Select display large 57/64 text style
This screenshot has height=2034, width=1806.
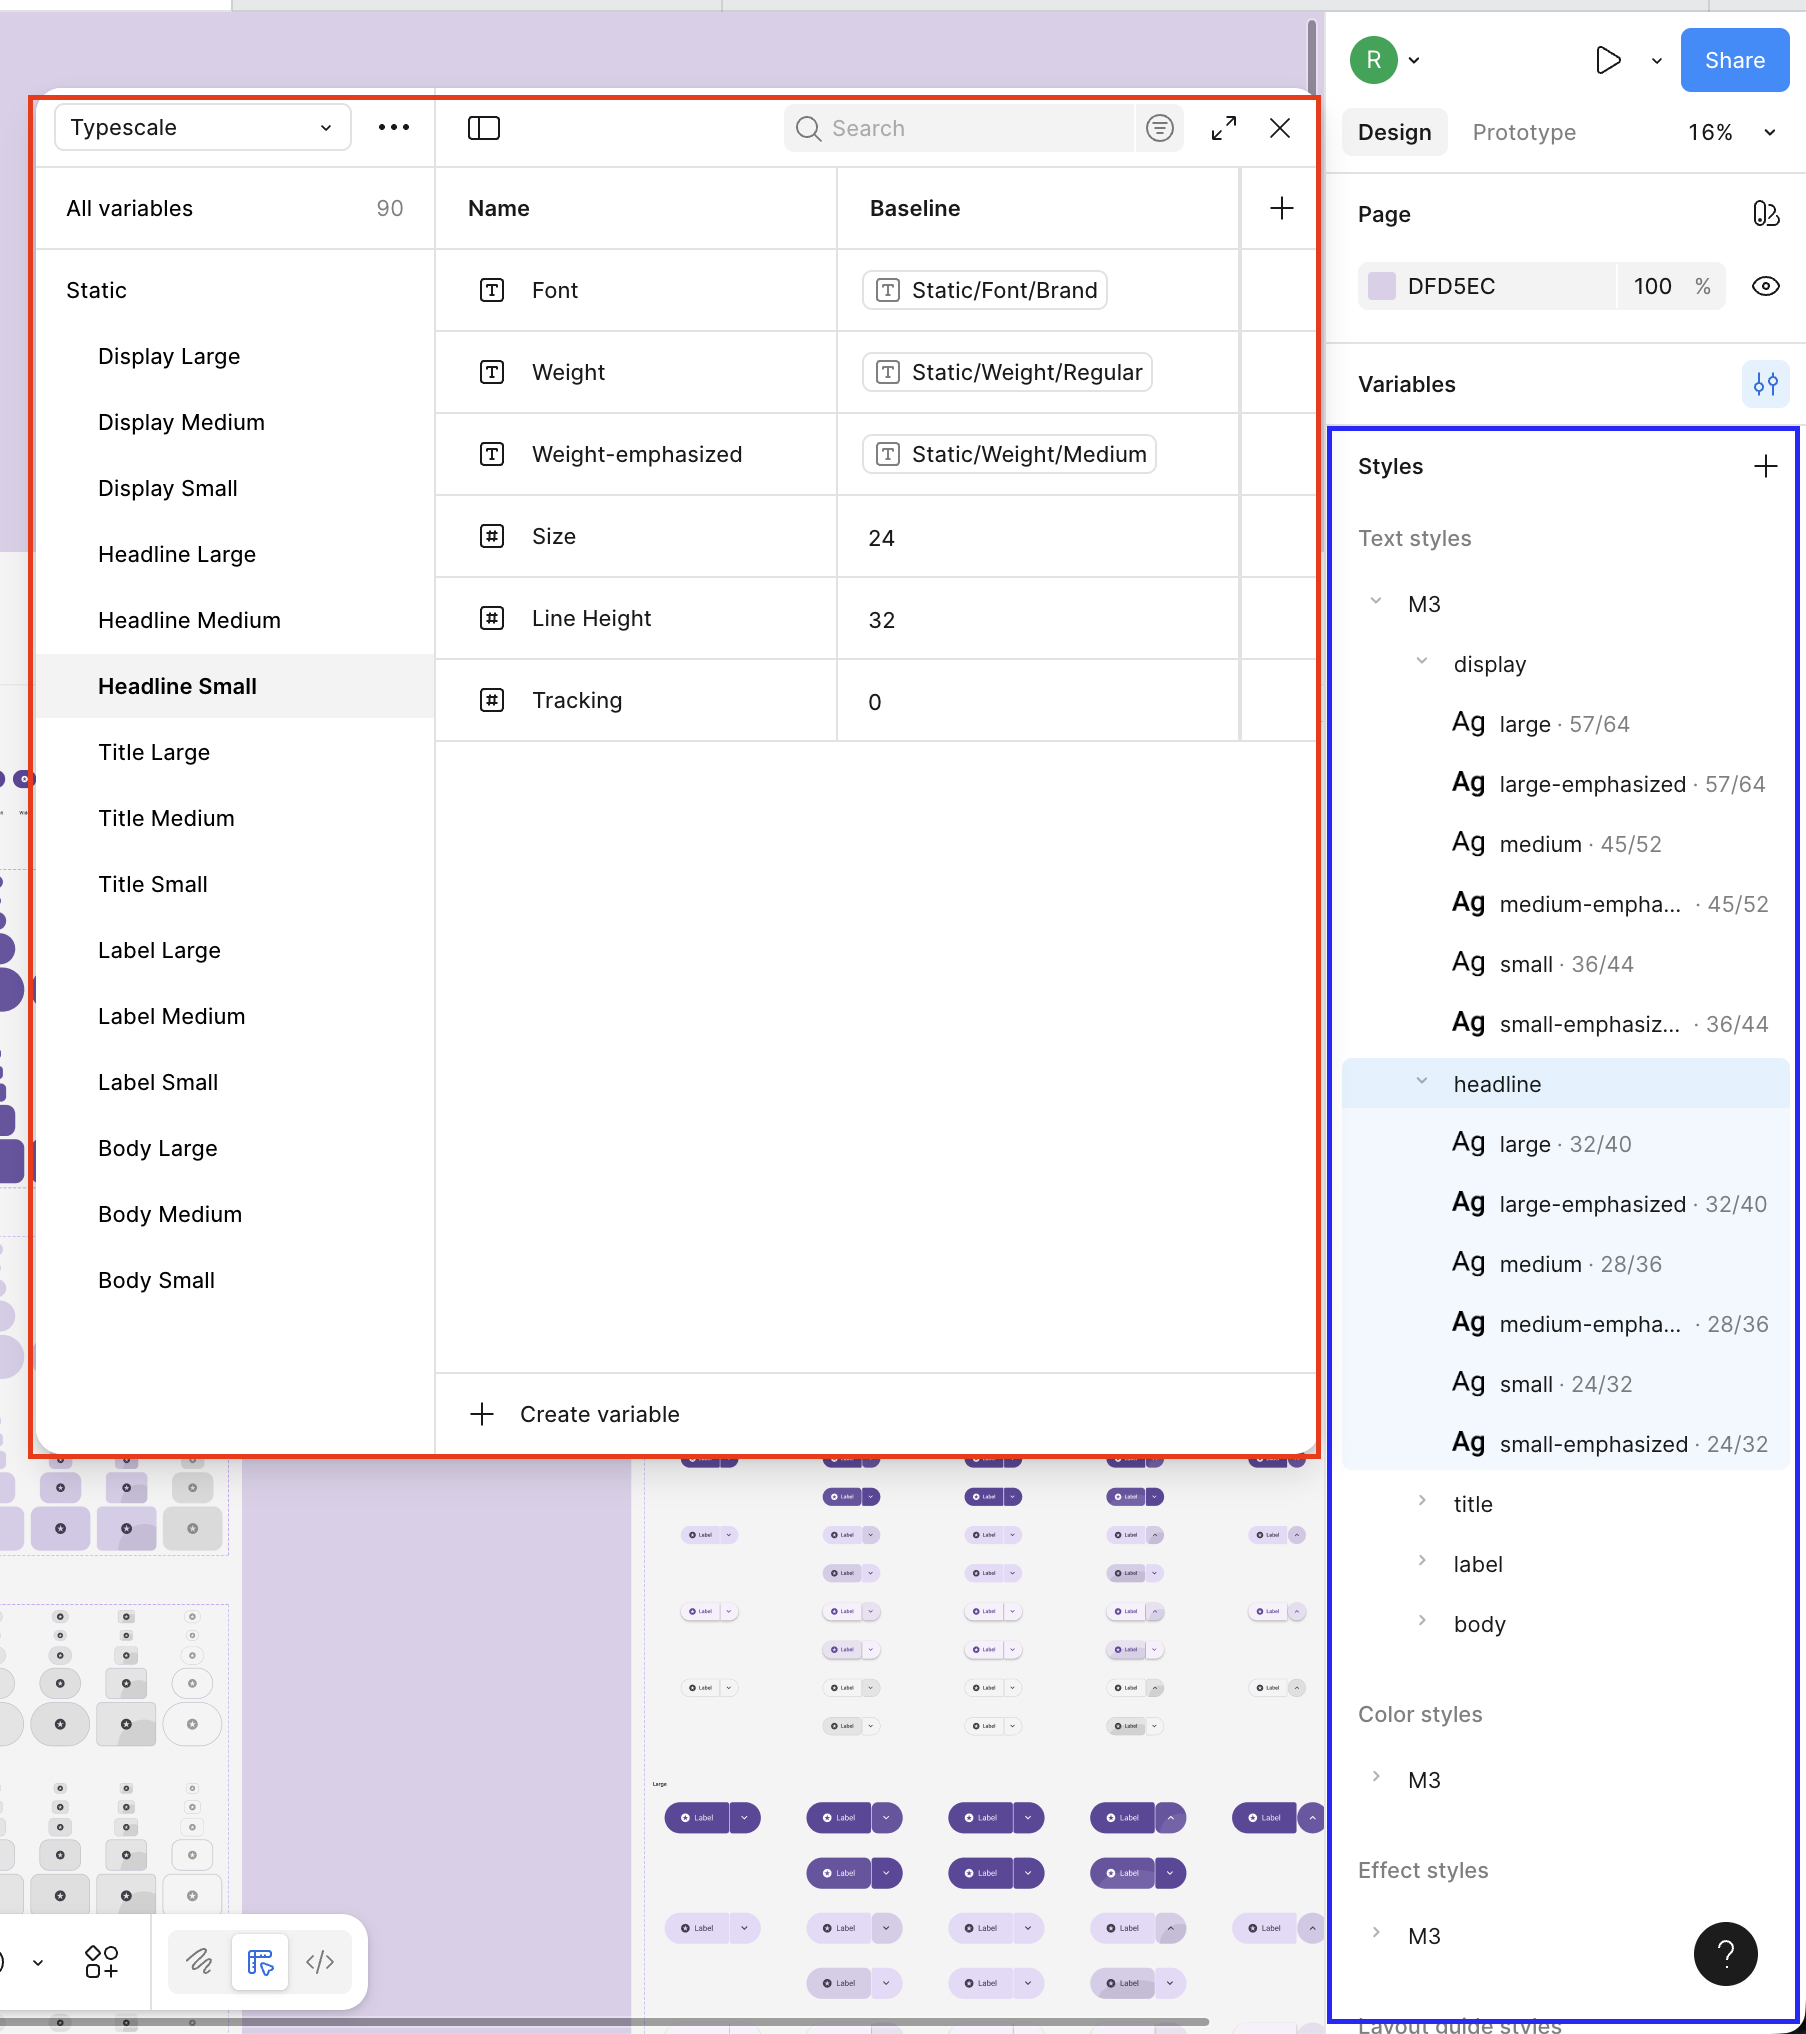1566,724
